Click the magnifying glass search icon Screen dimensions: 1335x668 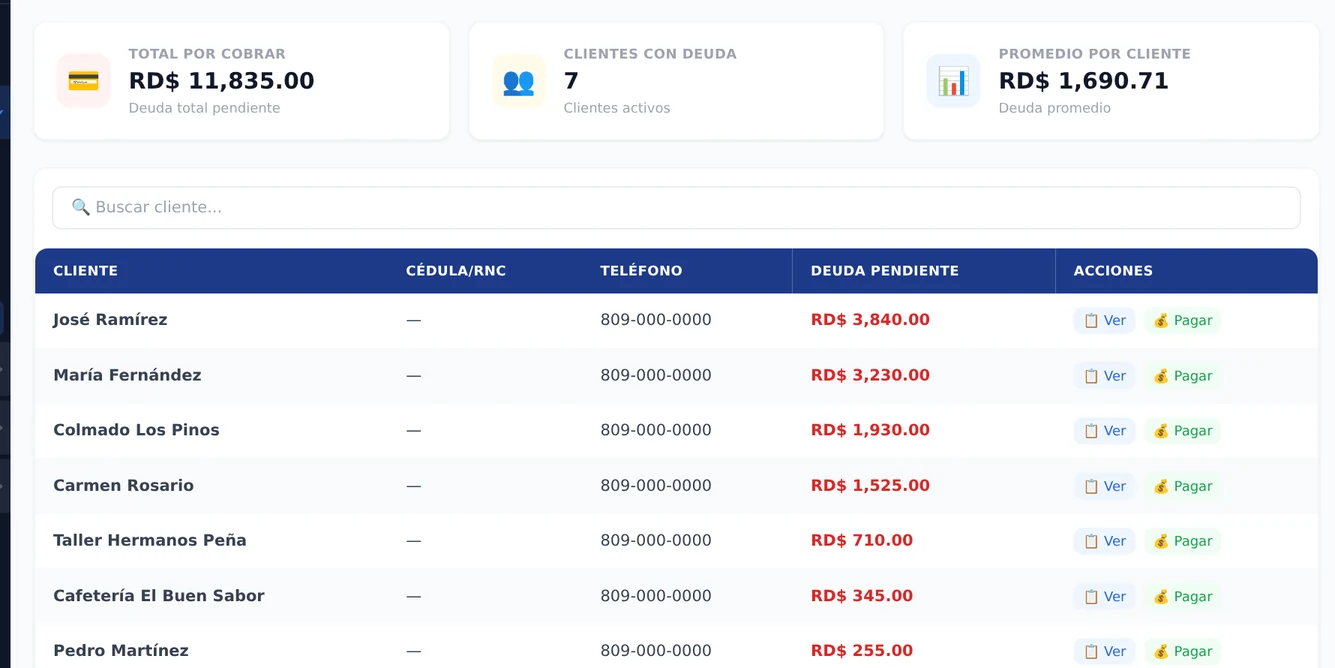[81, 207]
